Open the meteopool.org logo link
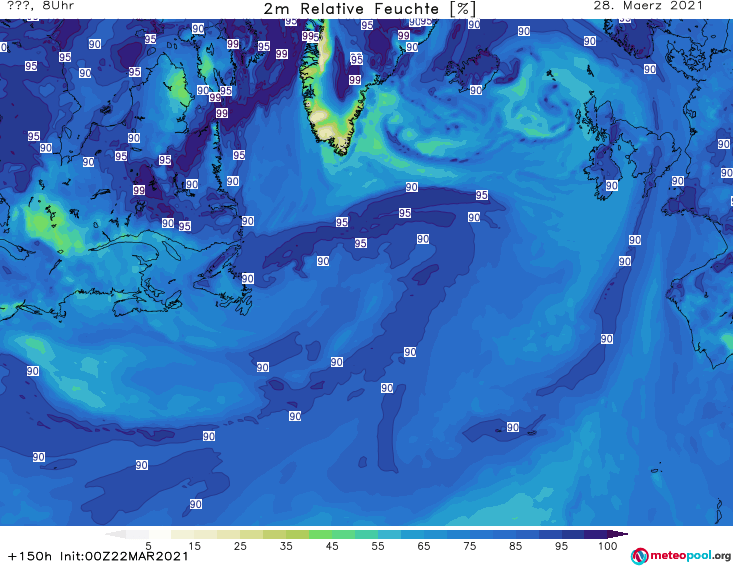The width and height of the screenshot is (733, 566). tap(681, 556)
